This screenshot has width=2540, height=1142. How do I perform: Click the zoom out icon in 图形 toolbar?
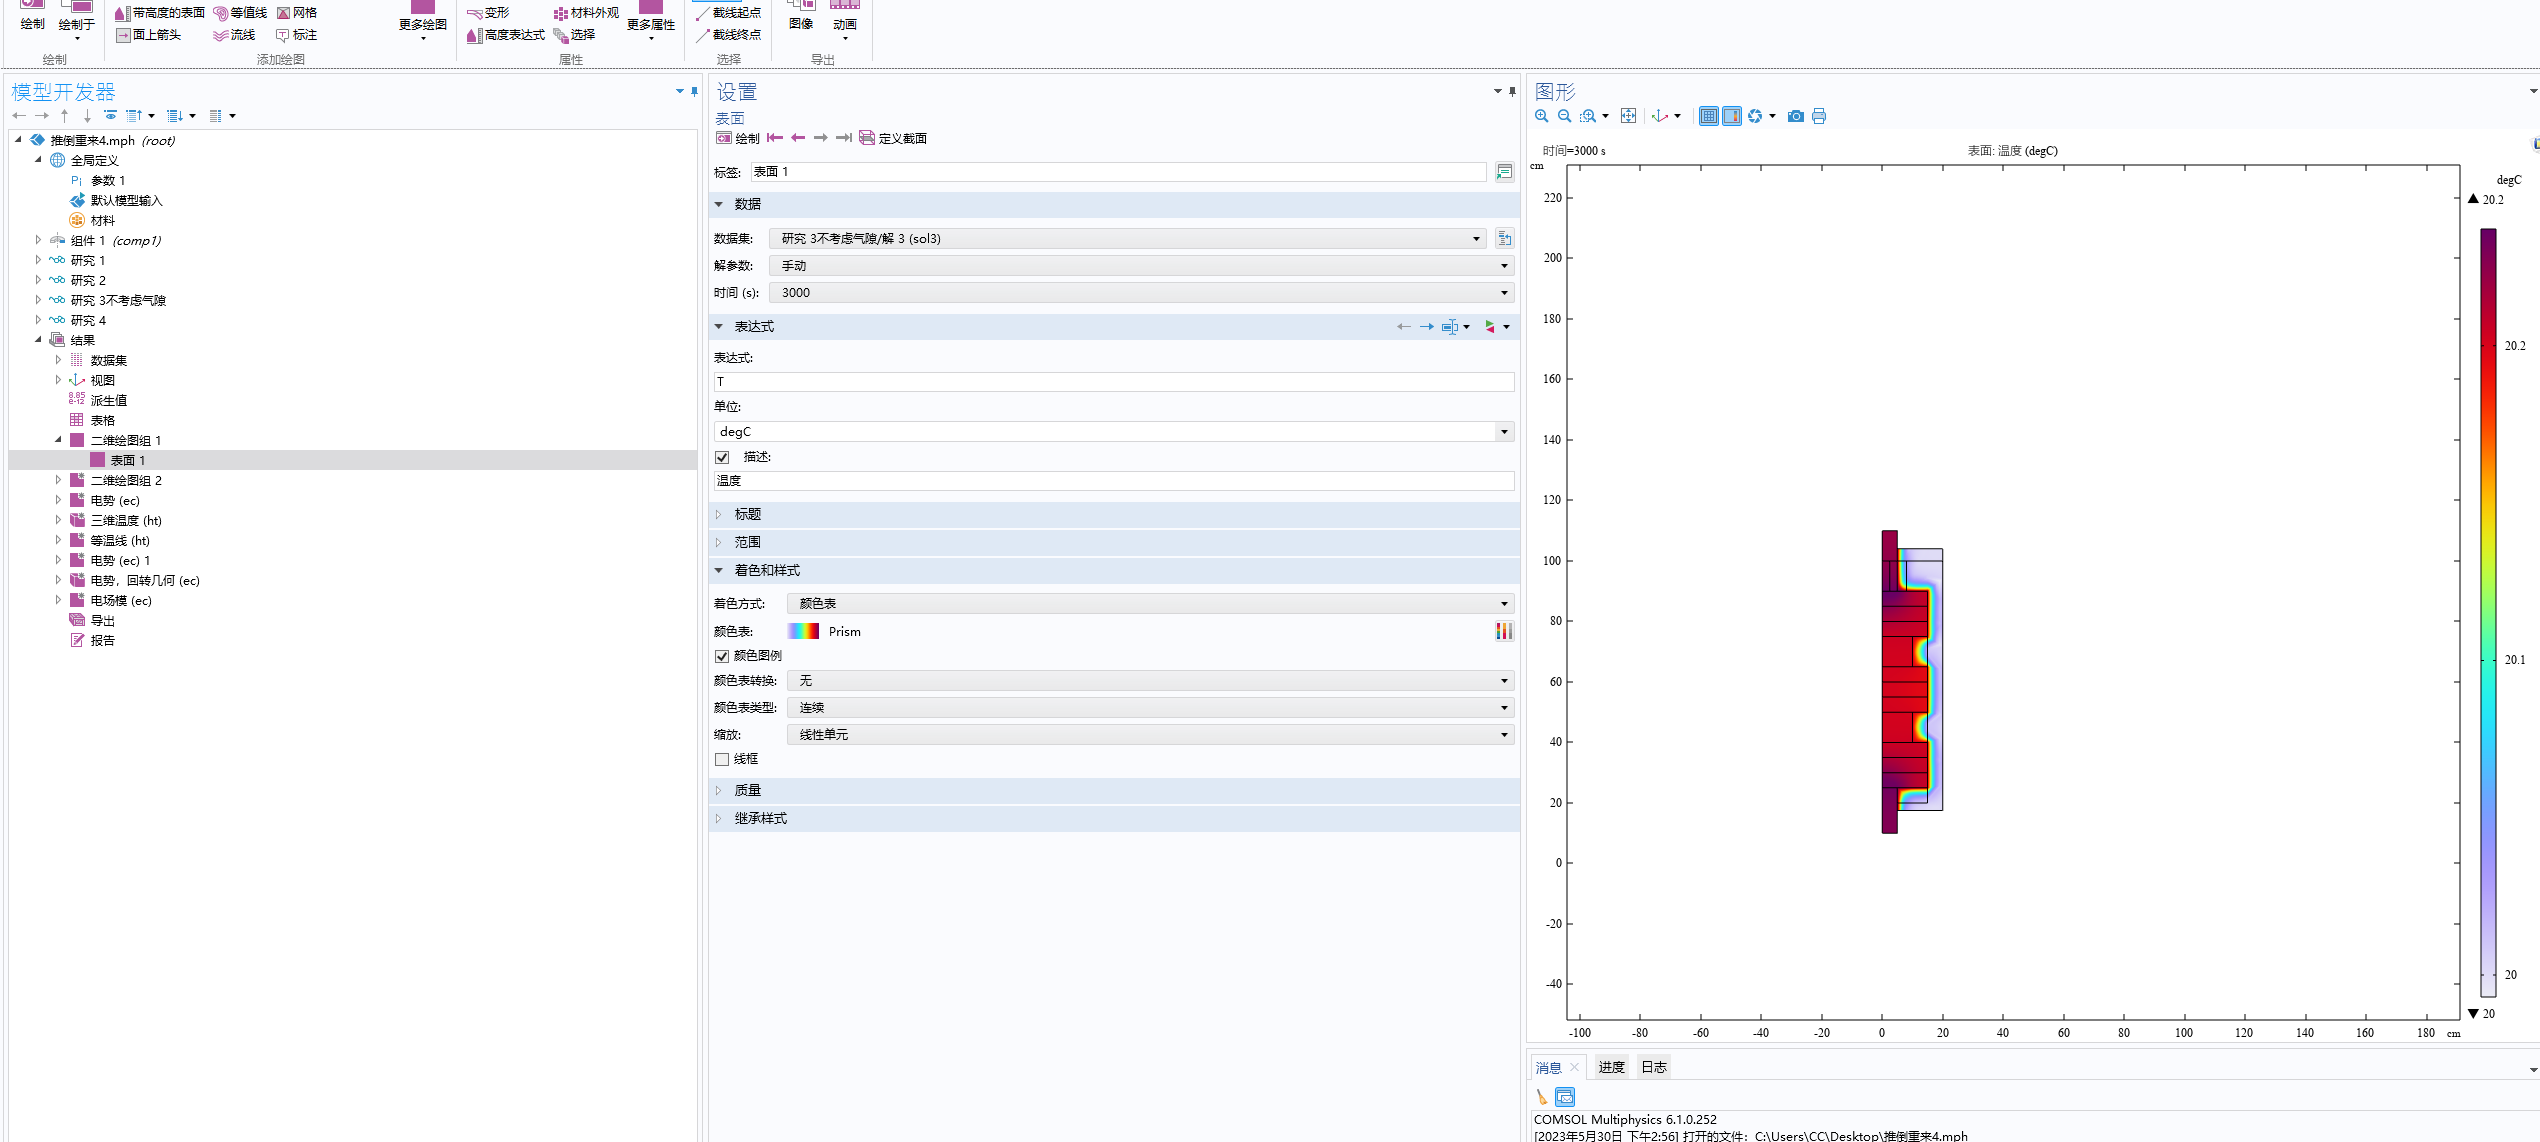[1565, 116]
